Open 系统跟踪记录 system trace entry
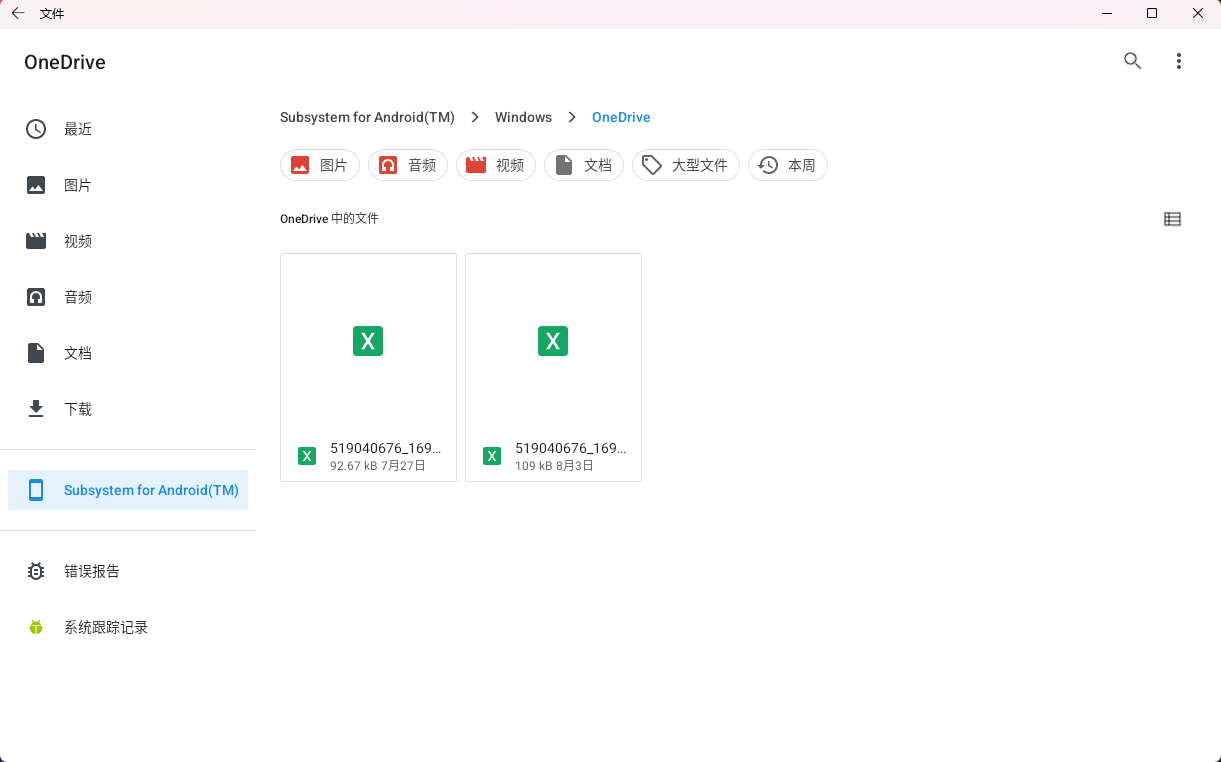This screenshot has height=762, width=1221. [106, 627]
